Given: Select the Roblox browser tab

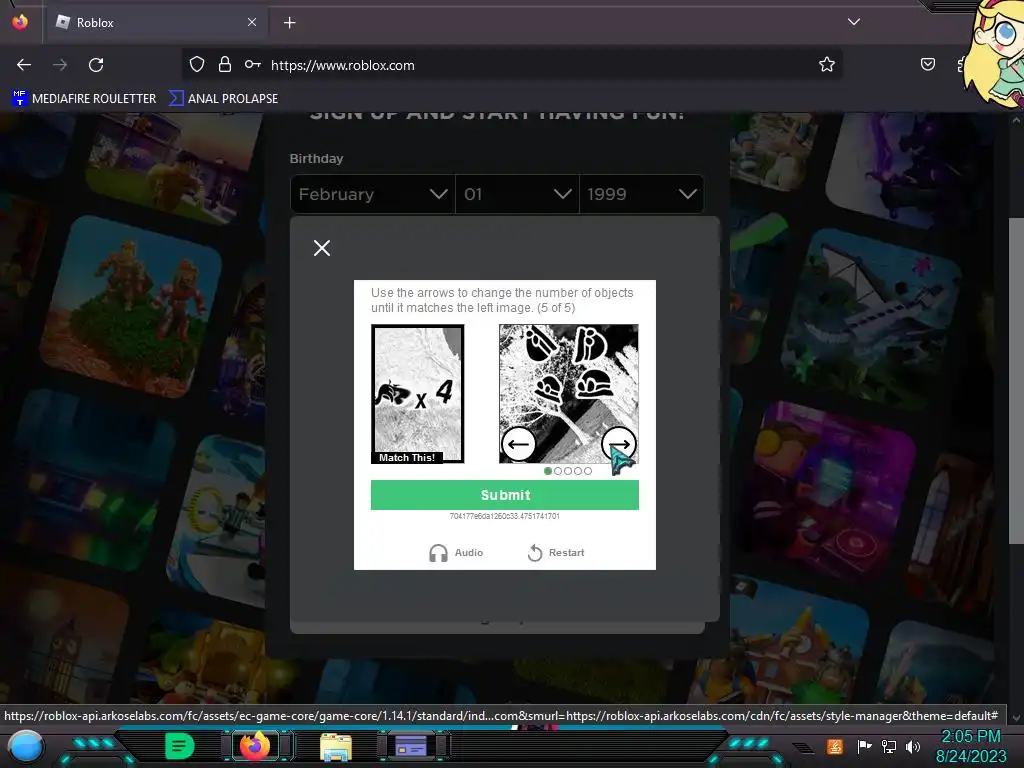Looking at the screenshot, I should 157,22.
